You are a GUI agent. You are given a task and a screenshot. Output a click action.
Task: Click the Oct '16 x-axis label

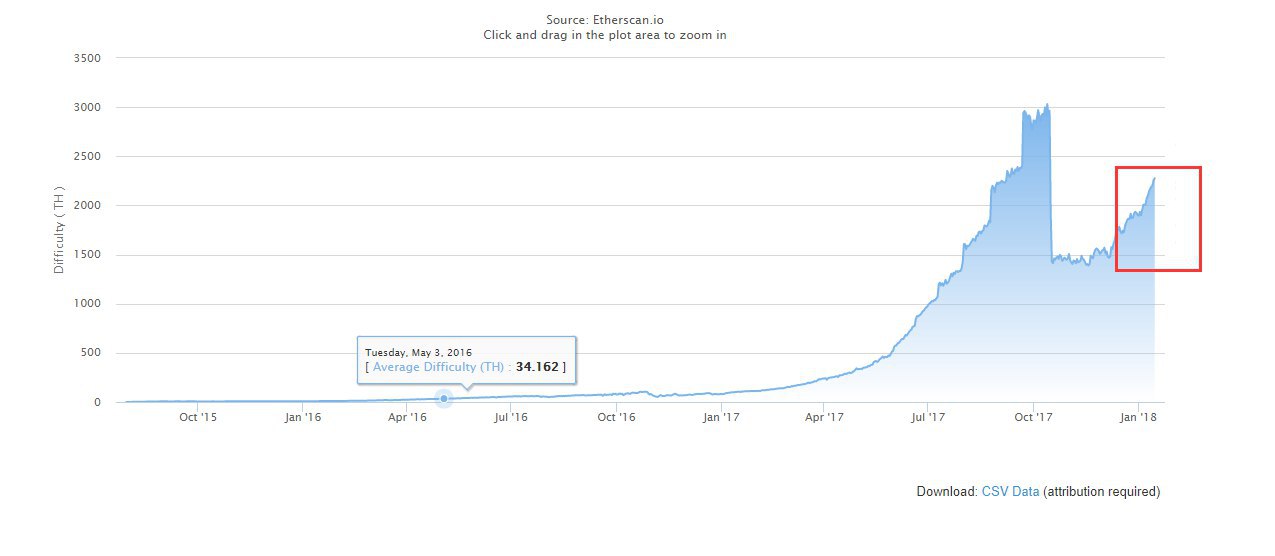pos(616,417)
